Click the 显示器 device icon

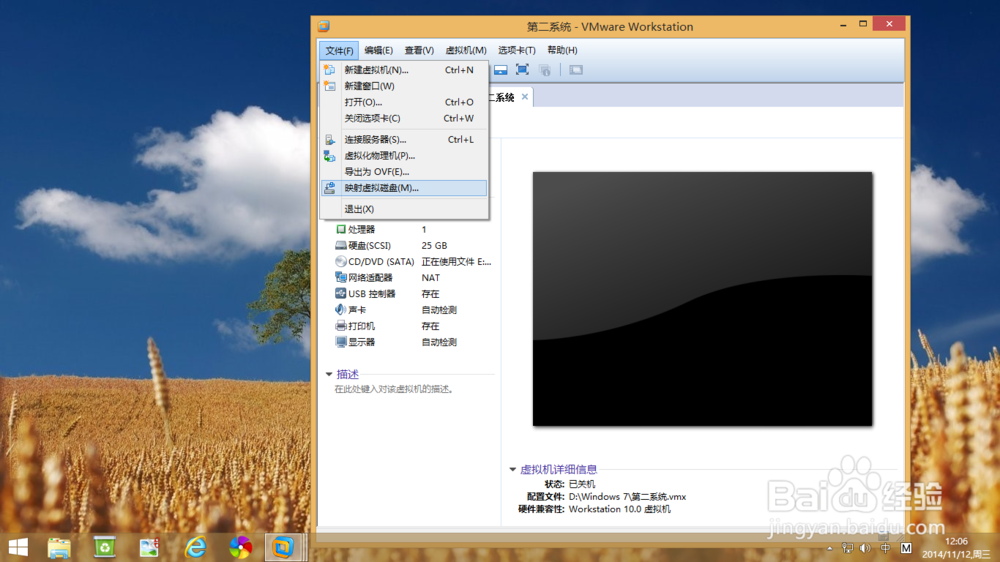coord(341,342)
